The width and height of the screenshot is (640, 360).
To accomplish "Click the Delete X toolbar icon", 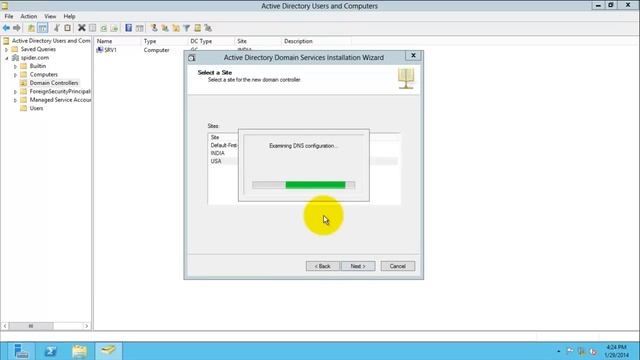I will pyautogui.click(x=82, y=28).
